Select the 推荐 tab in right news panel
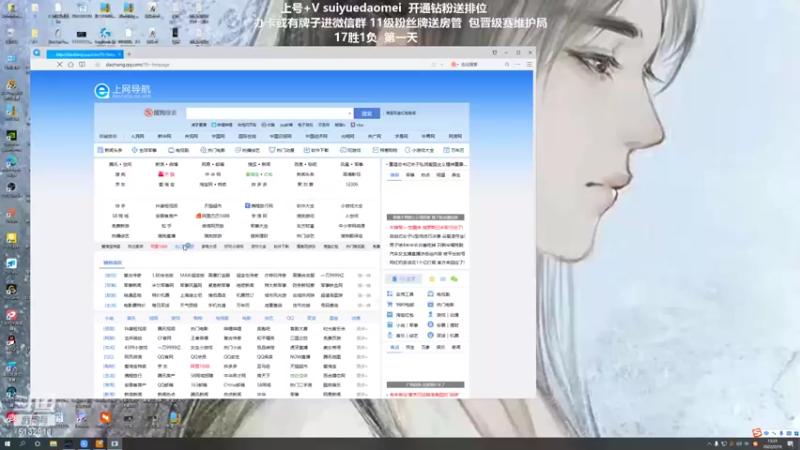This screenshot has width=800, height=450. point(394,175)
